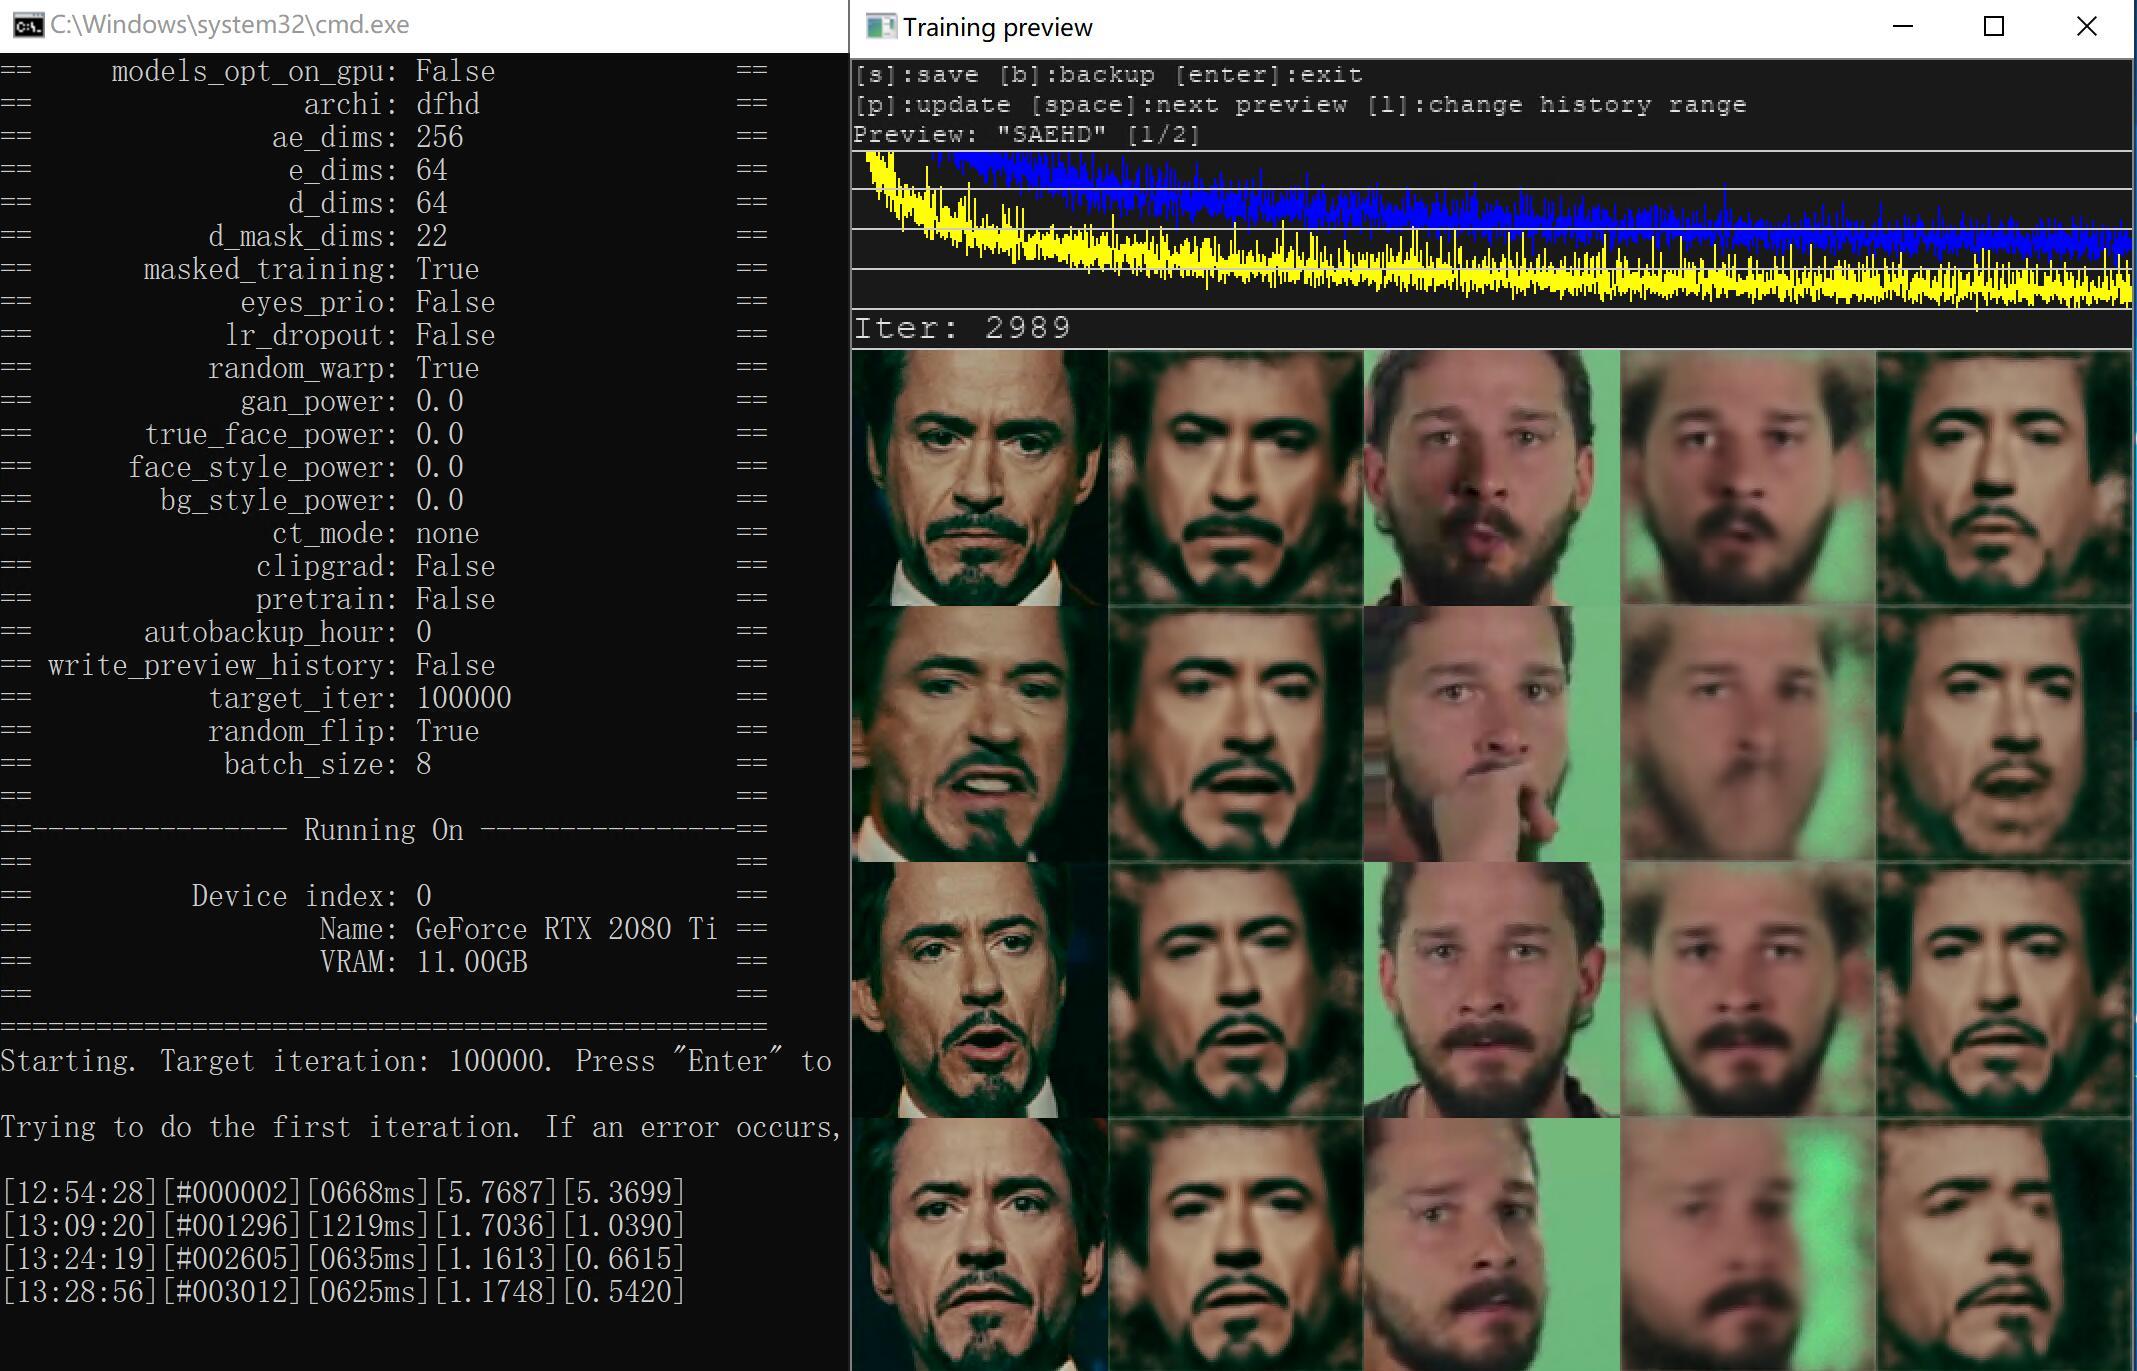Click 'archi: dfhd' line in cmd window

(391, 104)
